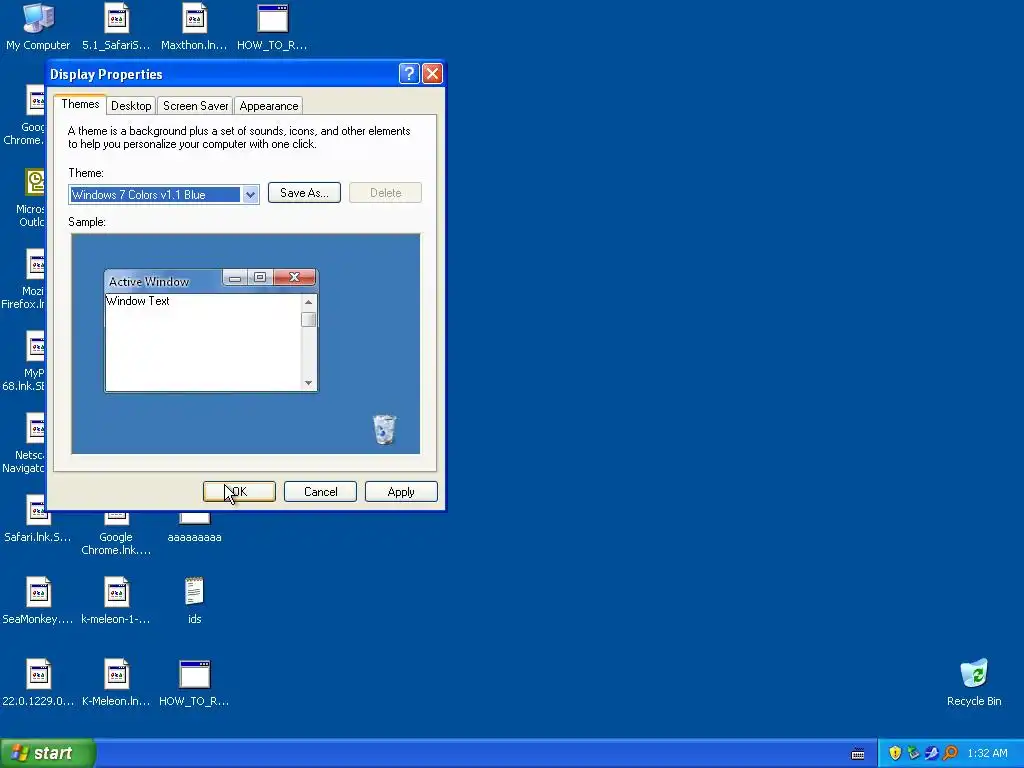
Task: Click the help question mark button
Action: click(409, 74)
